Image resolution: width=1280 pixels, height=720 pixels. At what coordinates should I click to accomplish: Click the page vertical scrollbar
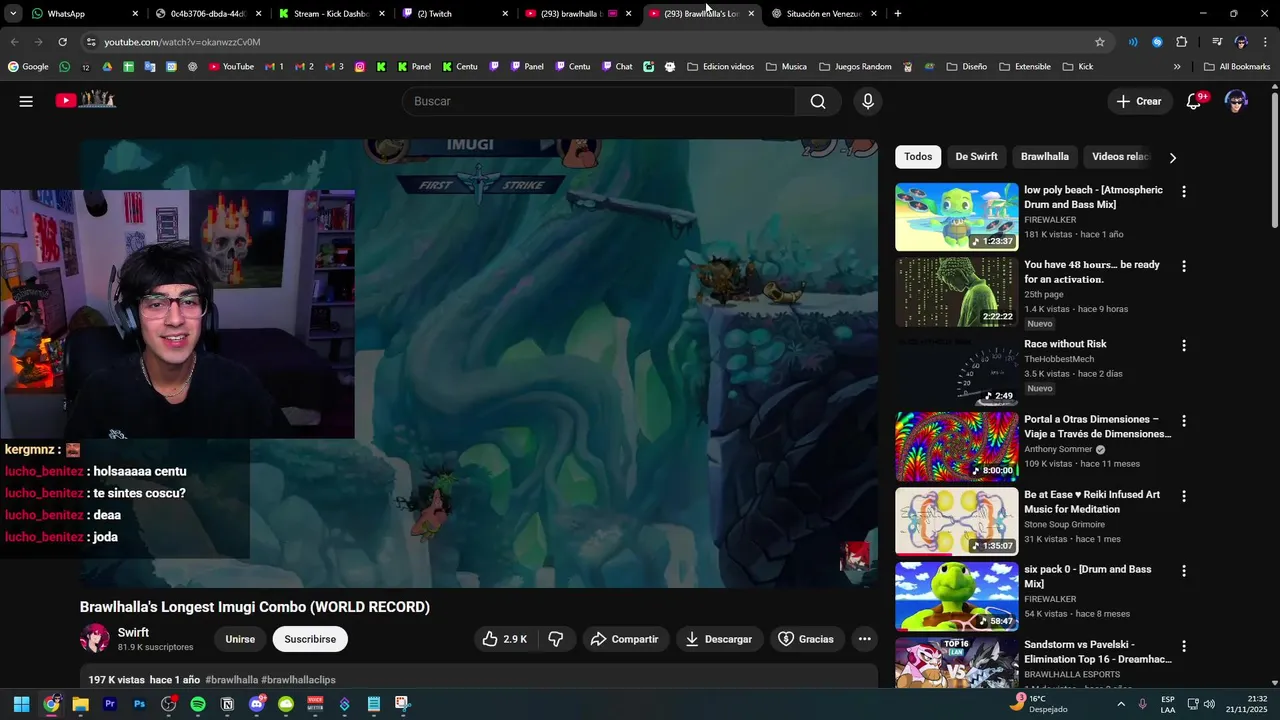pyautogui.click(x=1274, y=160)
